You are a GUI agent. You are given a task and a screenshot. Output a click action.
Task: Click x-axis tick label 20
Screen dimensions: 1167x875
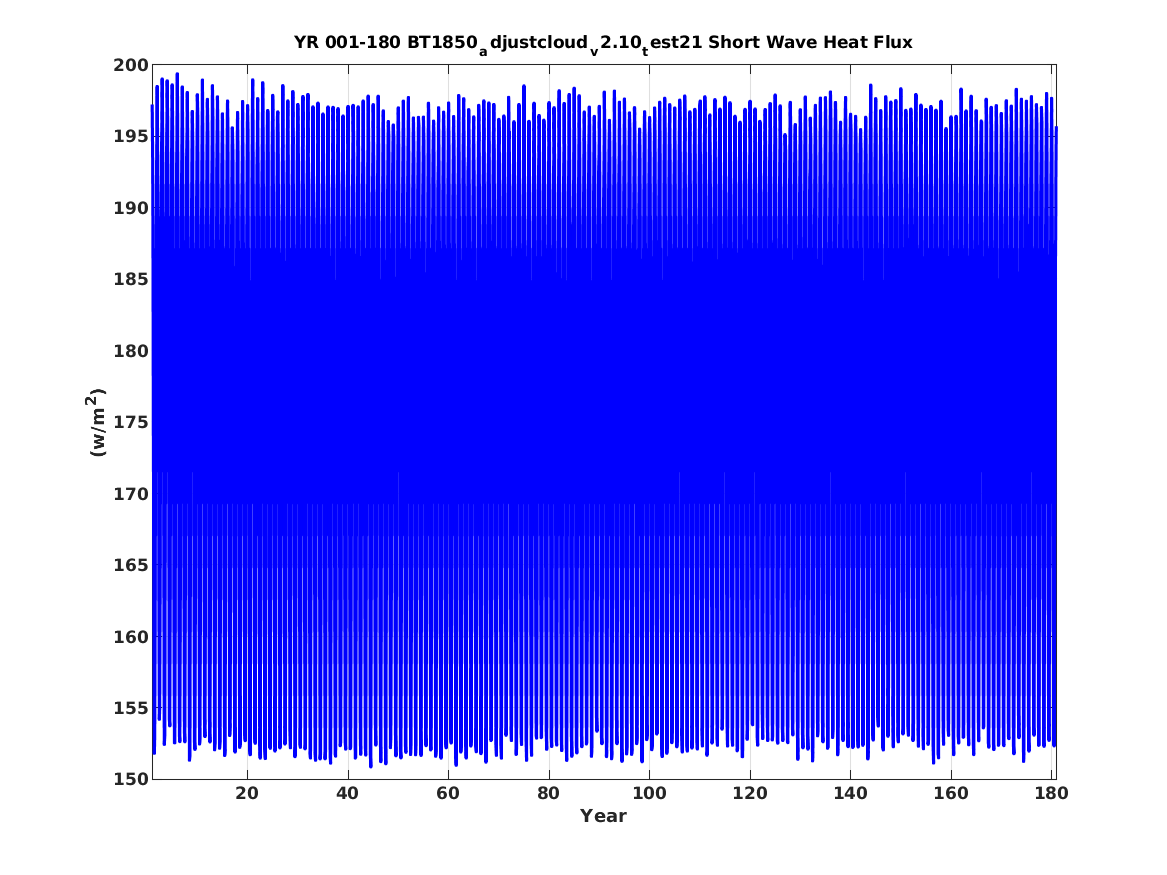coord(247,794)
